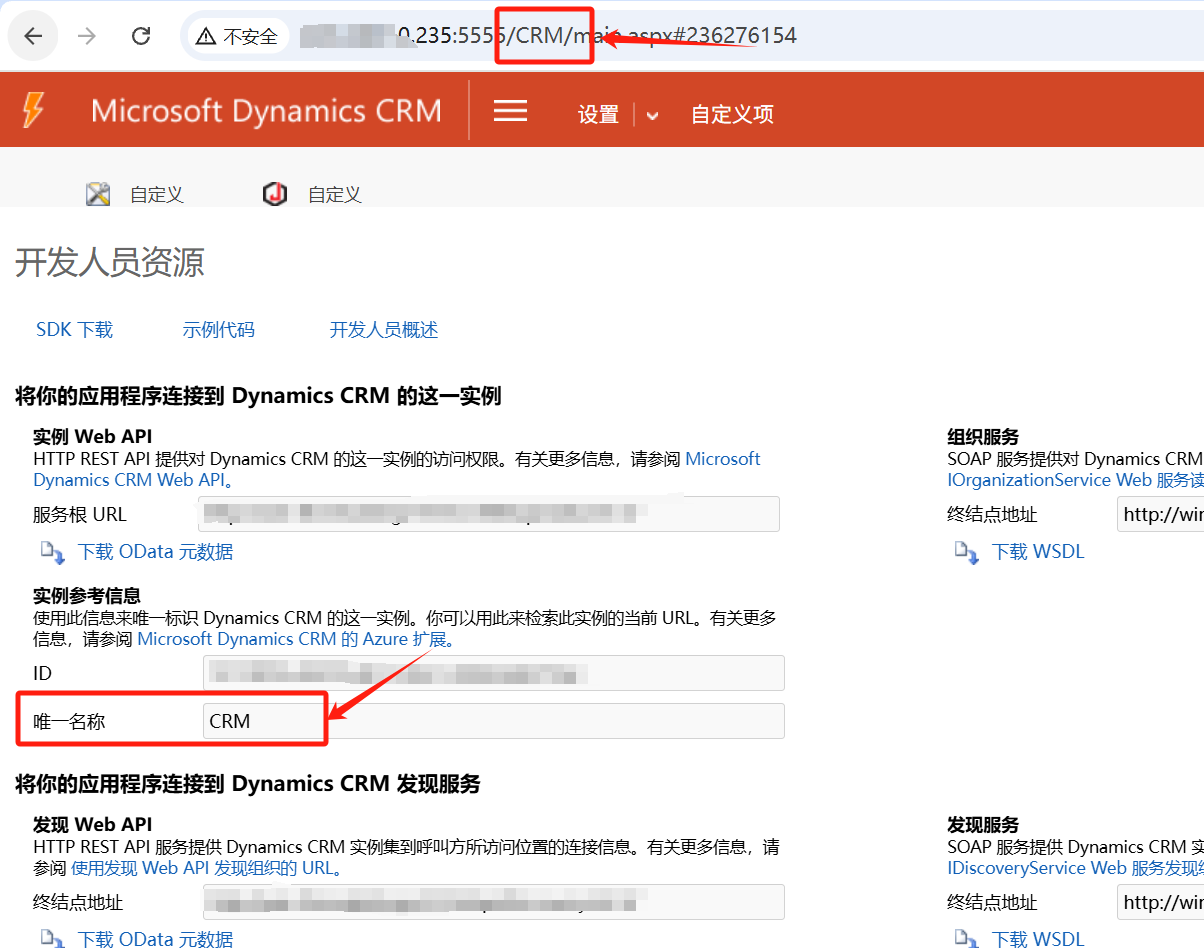Click the 不安全 security warning badge

(x=238, y=37)
